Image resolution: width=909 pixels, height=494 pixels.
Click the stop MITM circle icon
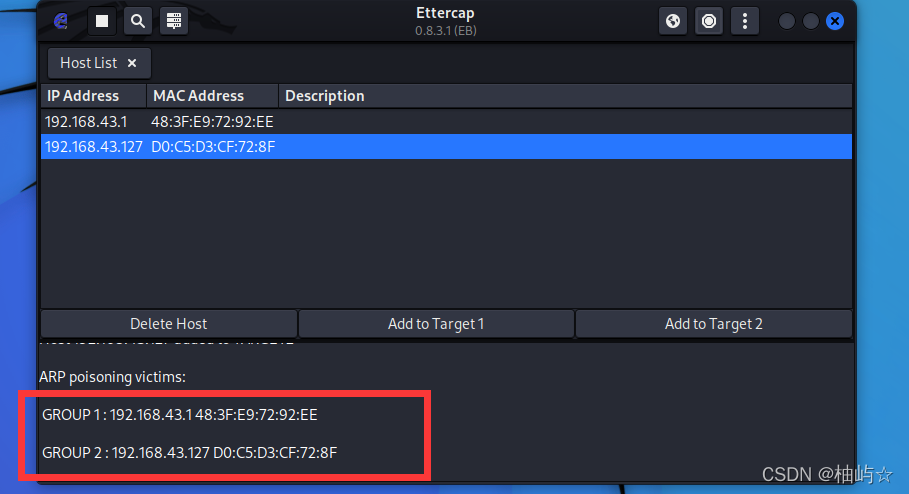pyautogui.click(x=709, y=21)
